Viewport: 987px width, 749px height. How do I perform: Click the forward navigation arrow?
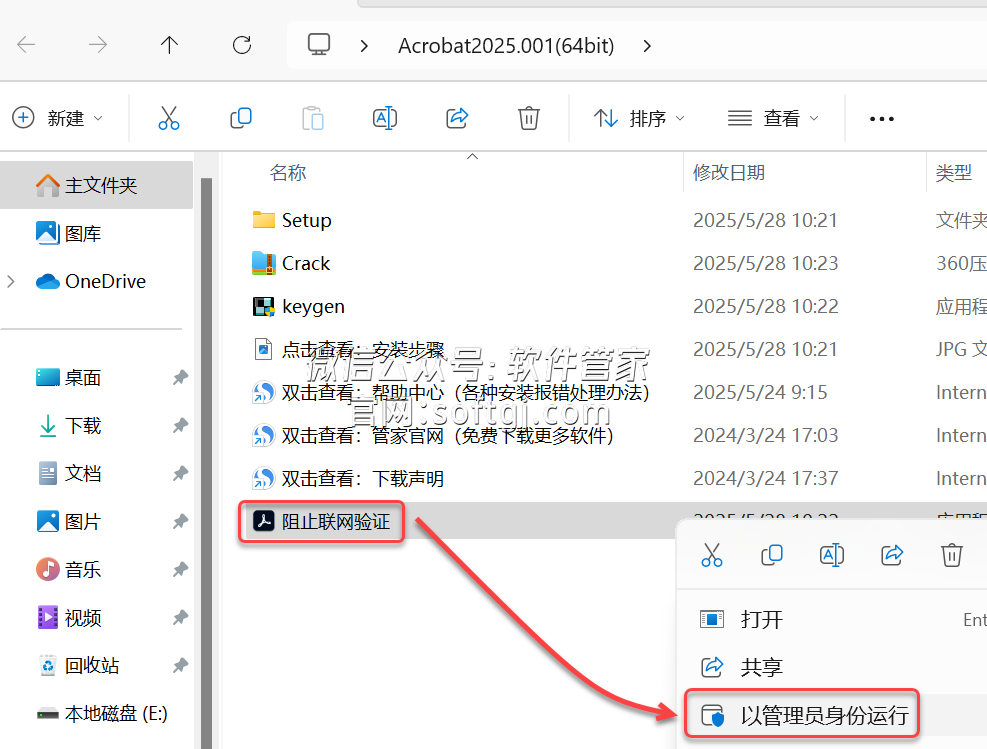pyautogui.click(x=98, y=45)
